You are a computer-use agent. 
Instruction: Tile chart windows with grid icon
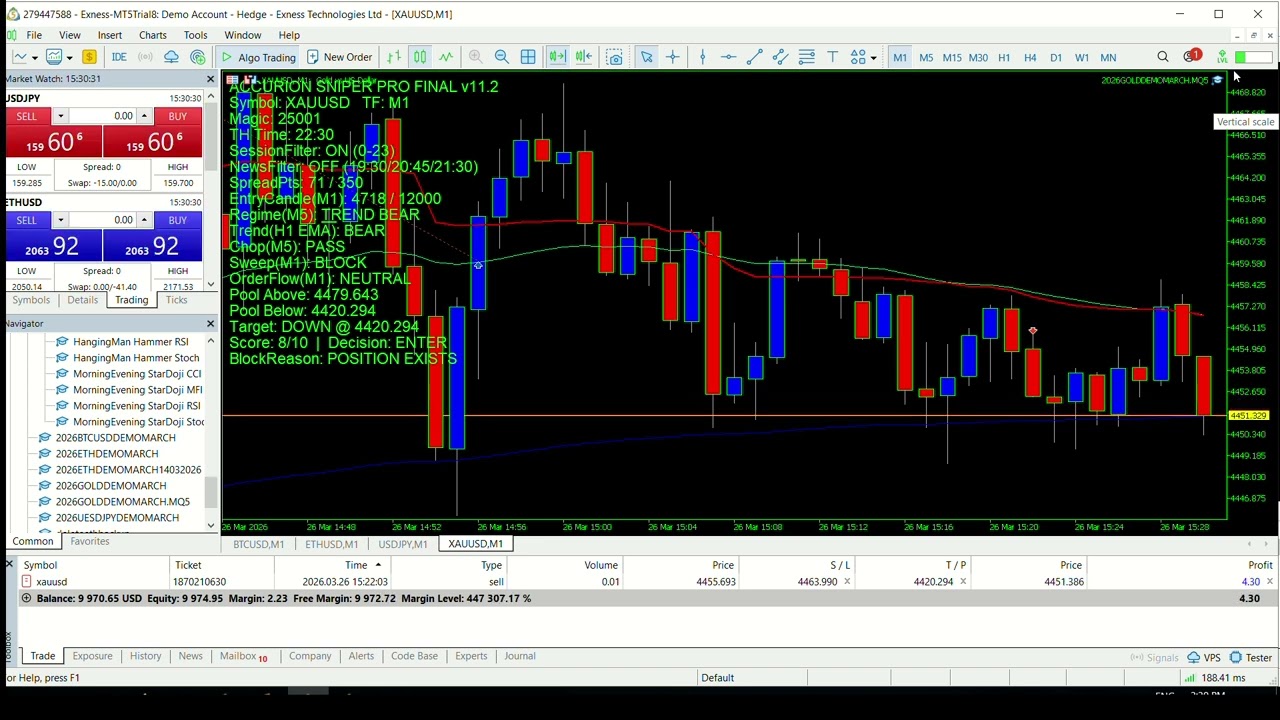[528, 57]
